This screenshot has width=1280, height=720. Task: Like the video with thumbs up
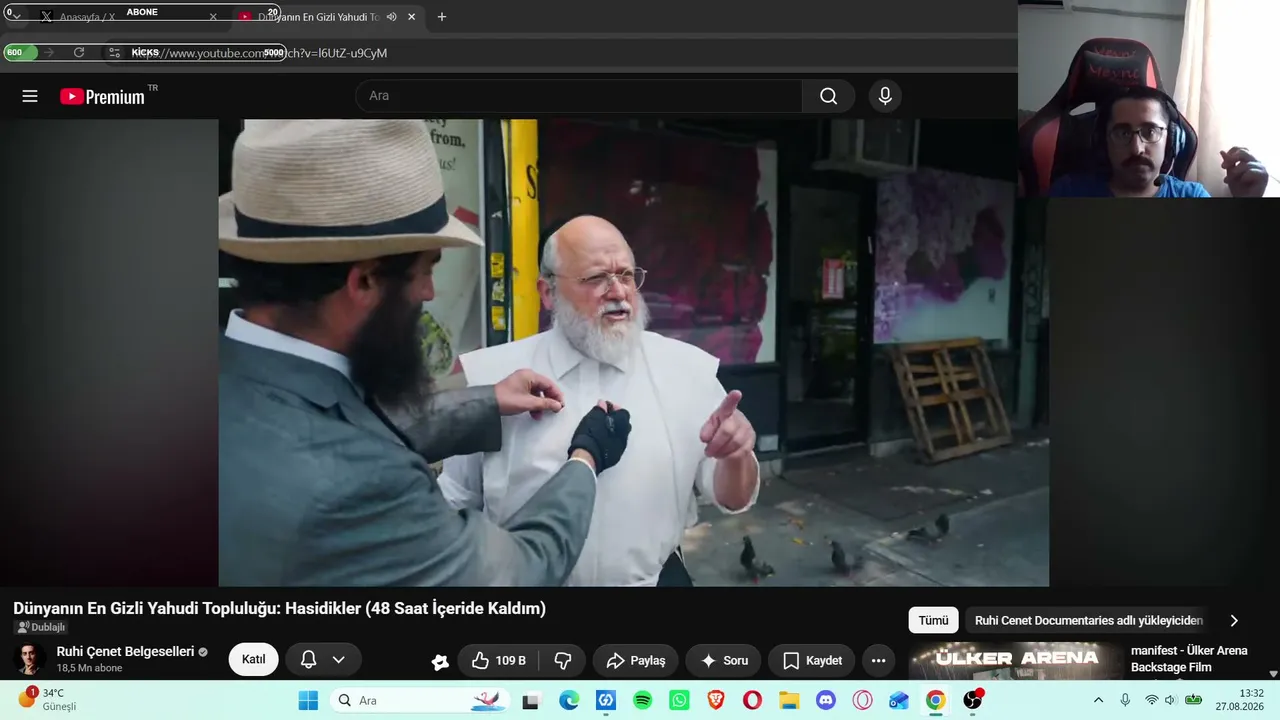[x=499, y=660]
